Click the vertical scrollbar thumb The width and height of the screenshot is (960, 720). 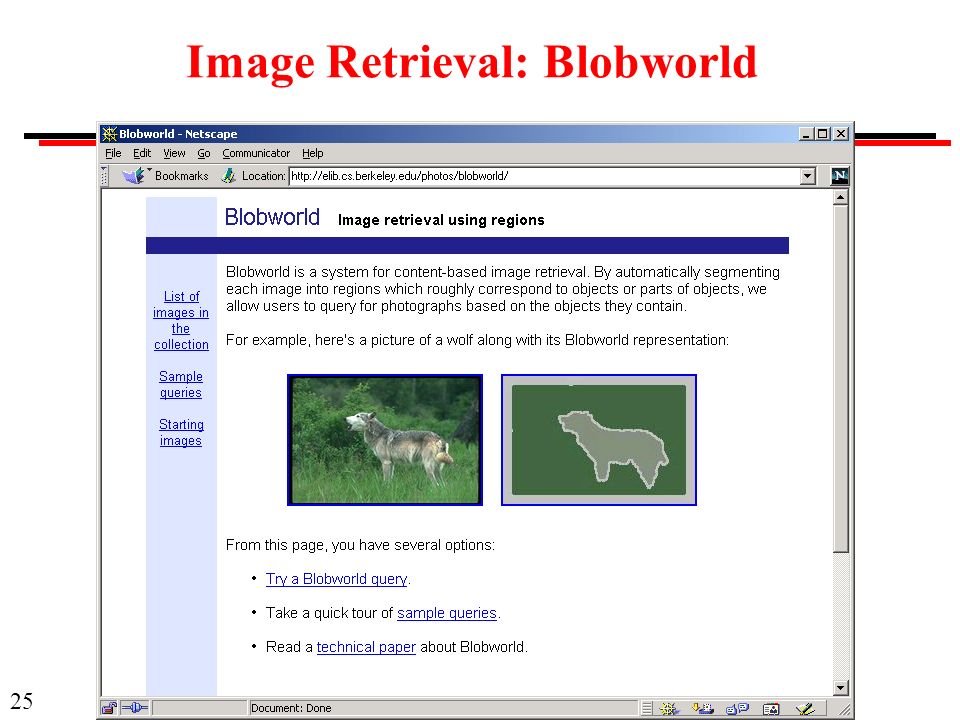click(841, 378)
